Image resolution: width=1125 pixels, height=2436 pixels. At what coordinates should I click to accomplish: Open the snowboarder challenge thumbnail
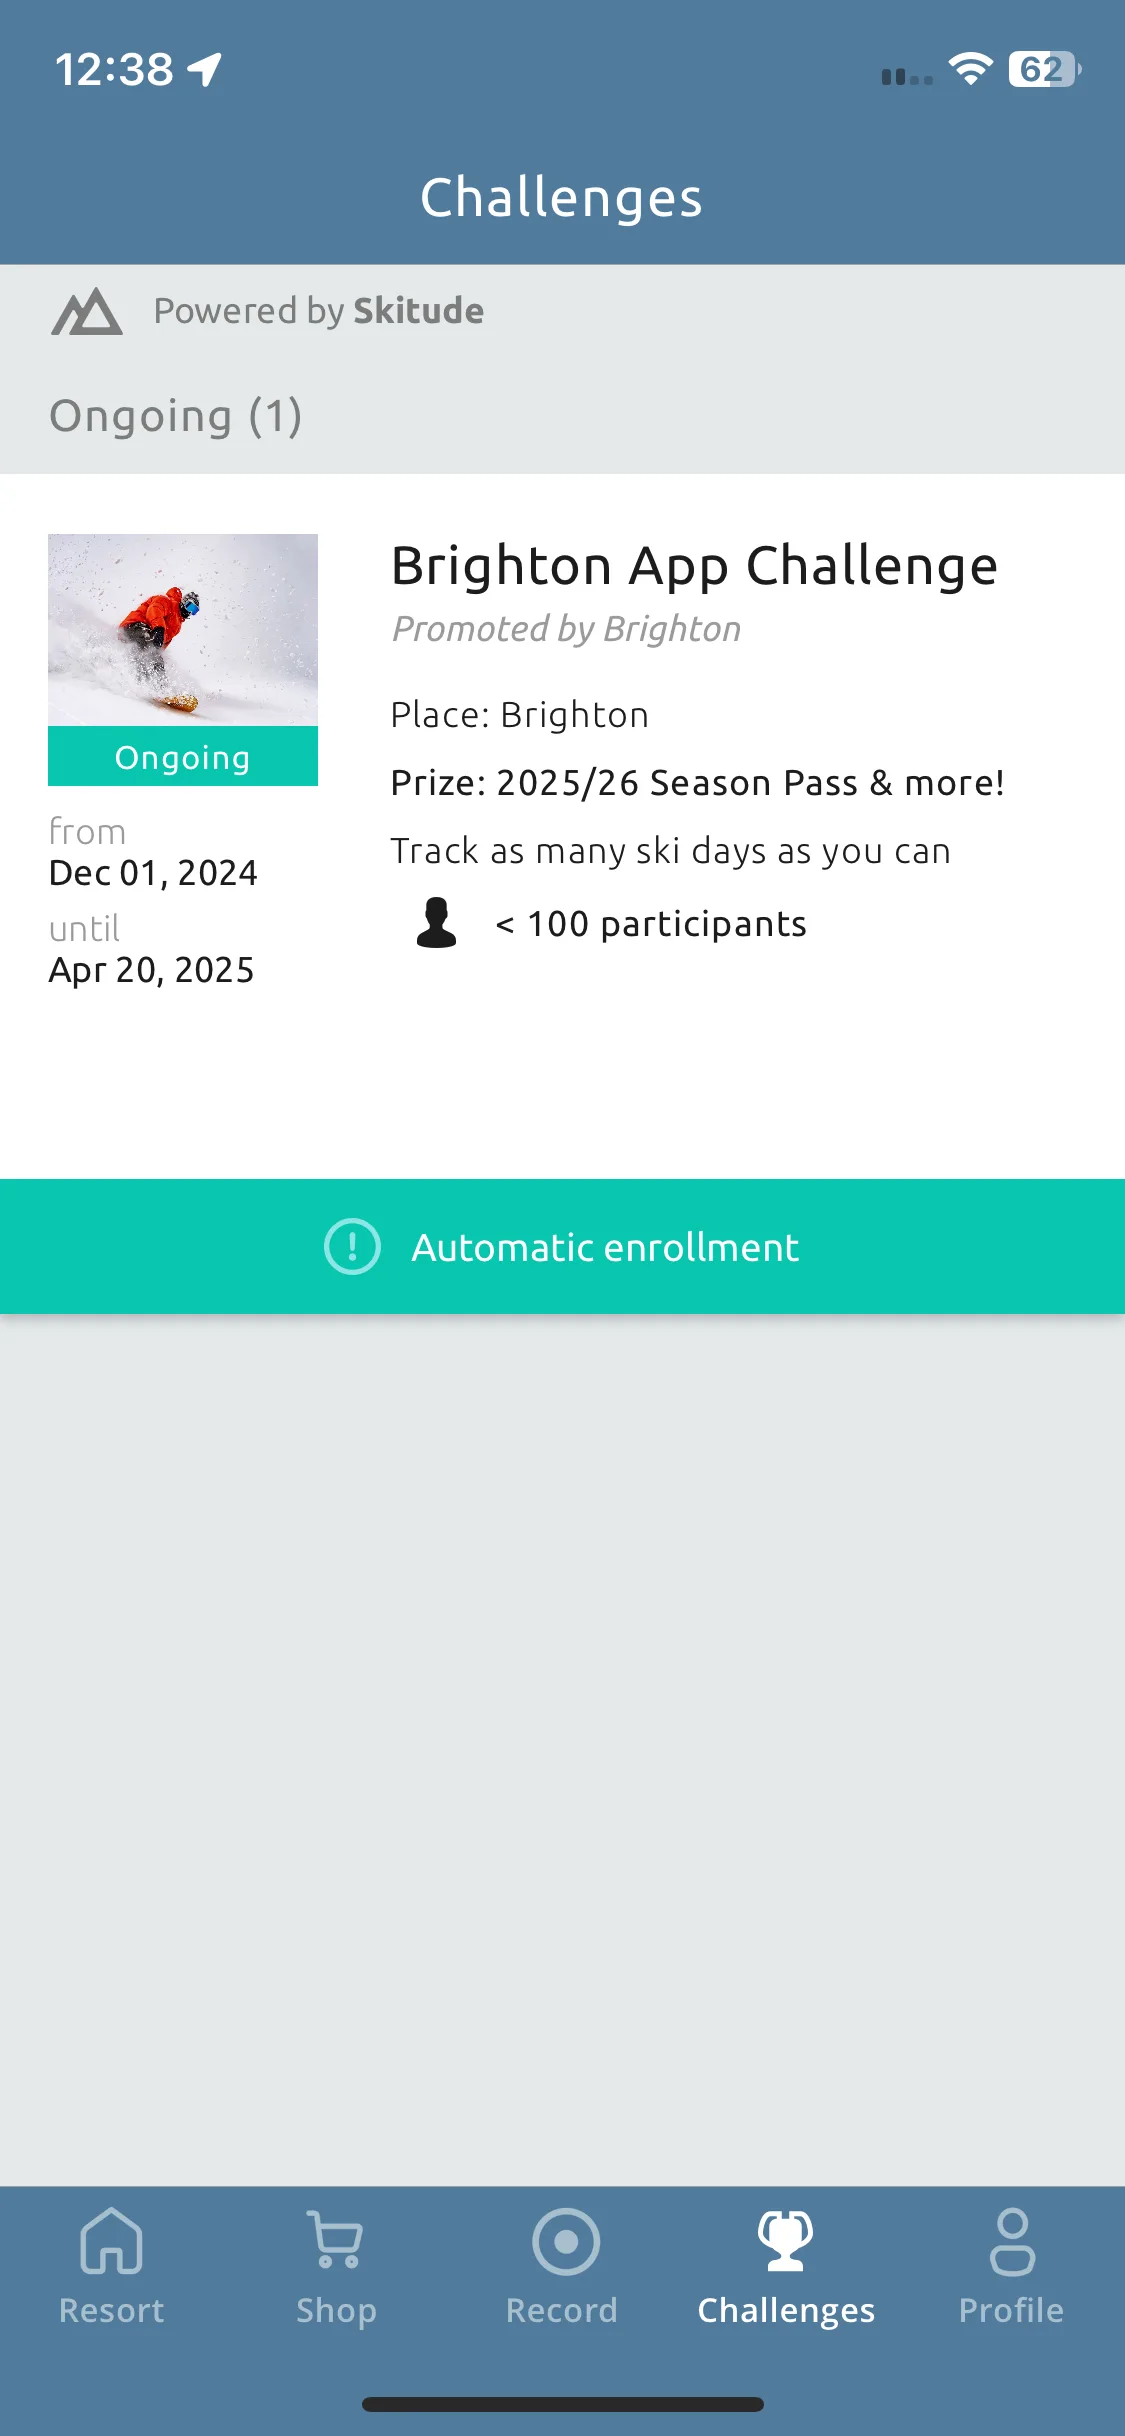pyautogui.click(x=183, y=630)
